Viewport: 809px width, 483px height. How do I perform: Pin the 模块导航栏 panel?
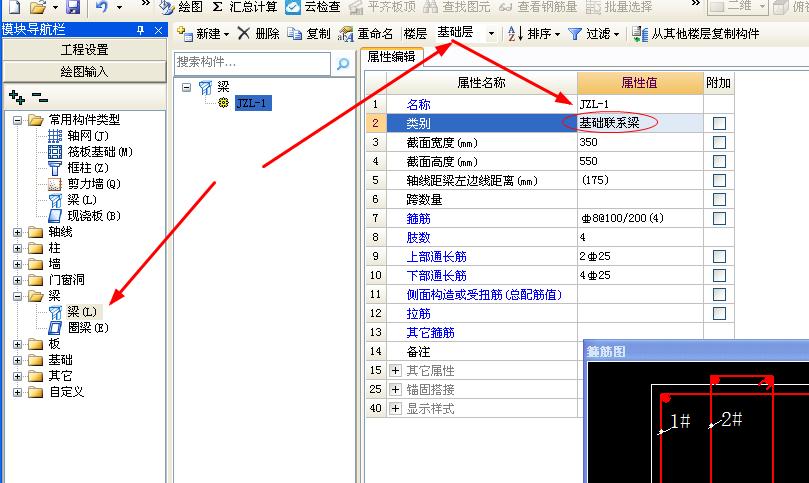click(x=140, y=30)
